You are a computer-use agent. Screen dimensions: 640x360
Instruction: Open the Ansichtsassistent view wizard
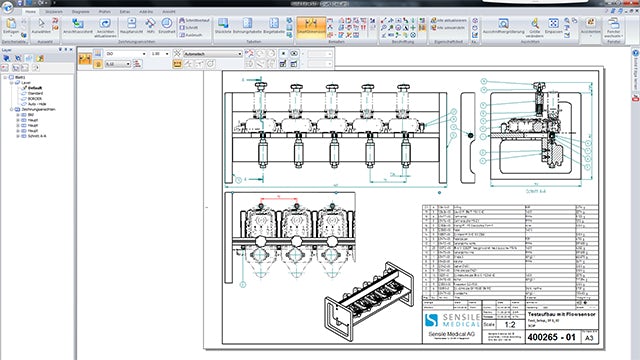tap(78, 27)
